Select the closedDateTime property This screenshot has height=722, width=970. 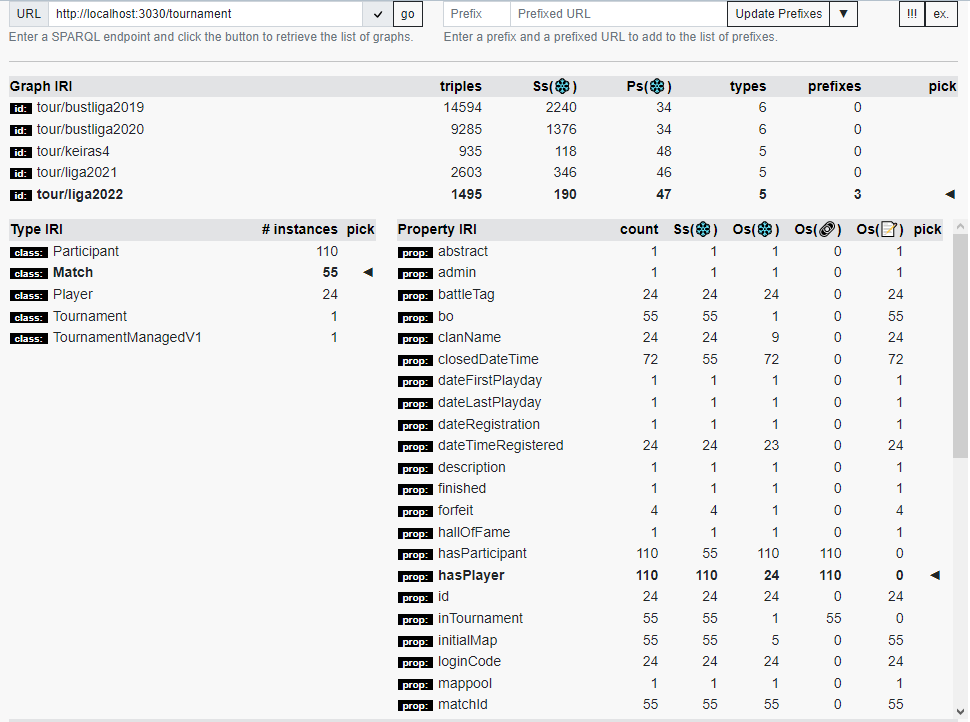click(488, 359)
